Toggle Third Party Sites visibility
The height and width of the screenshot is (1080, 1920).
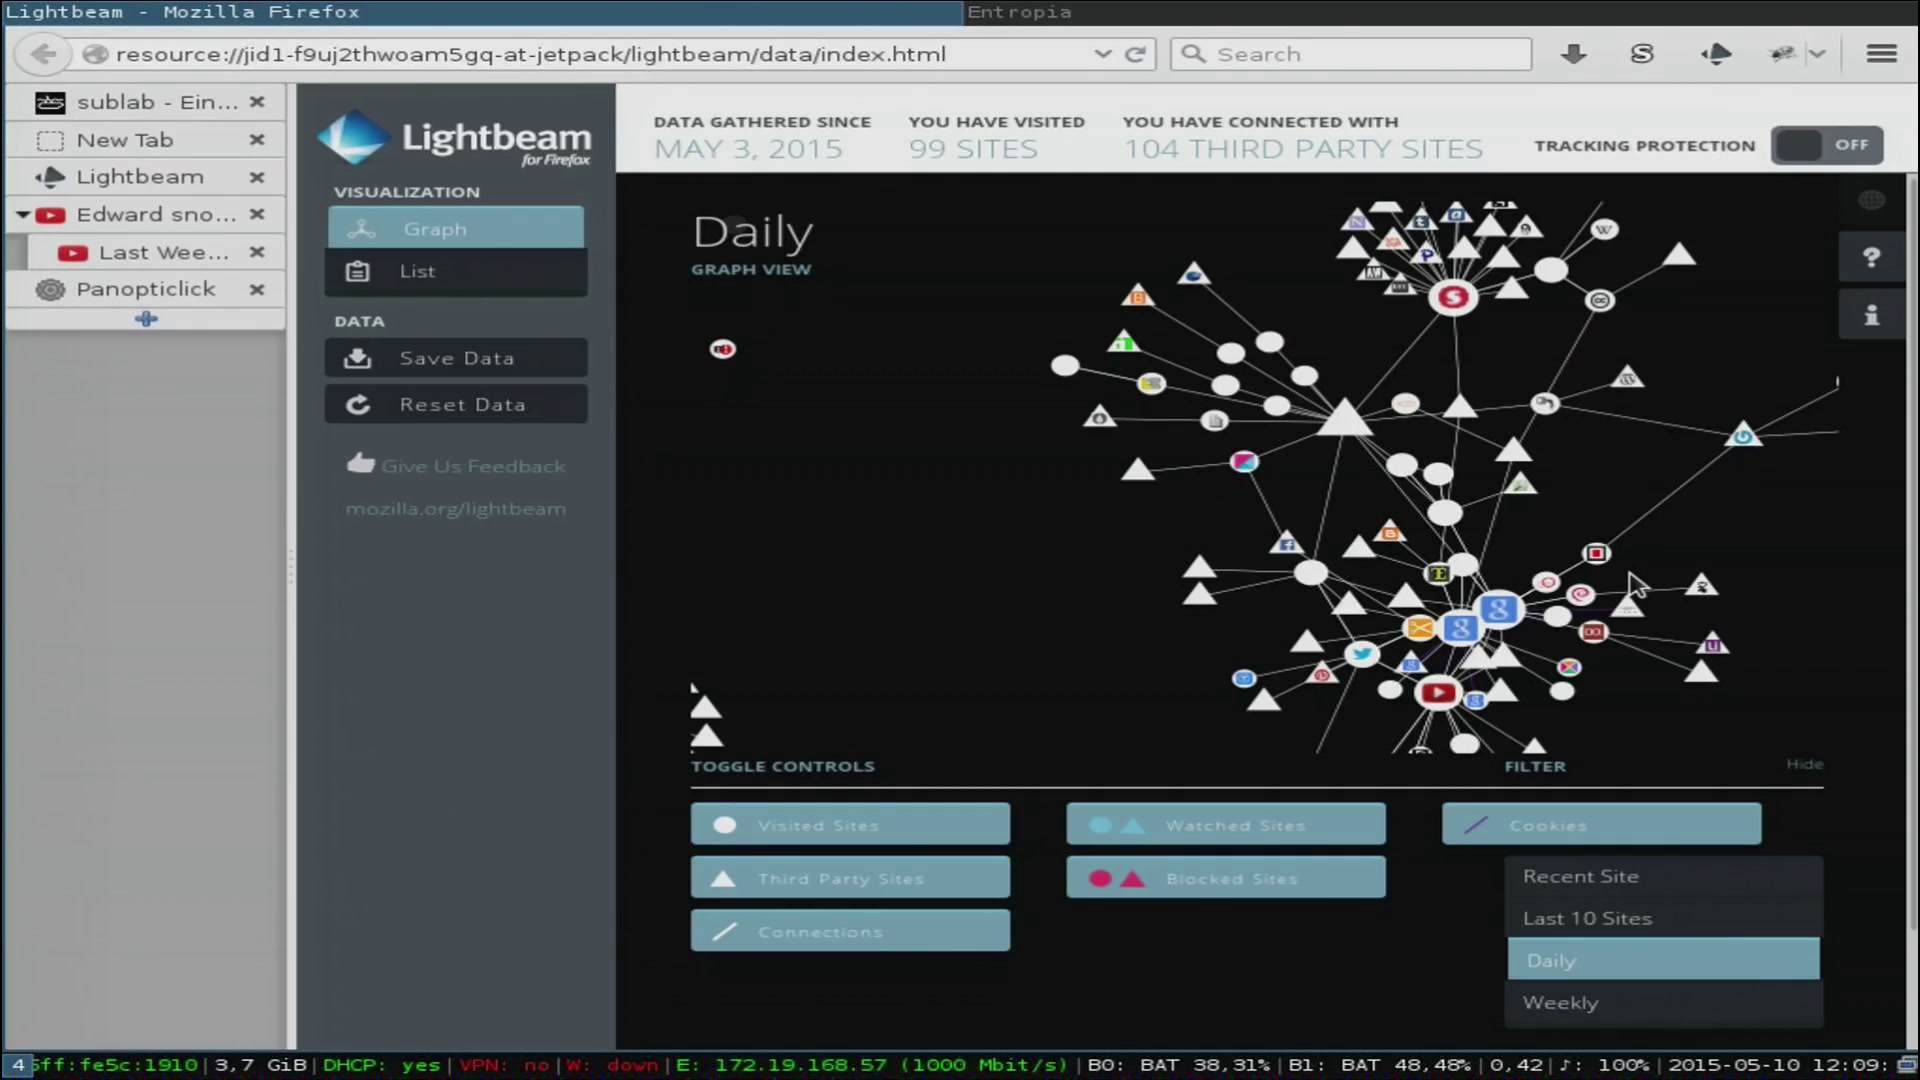tap(850, 878)
